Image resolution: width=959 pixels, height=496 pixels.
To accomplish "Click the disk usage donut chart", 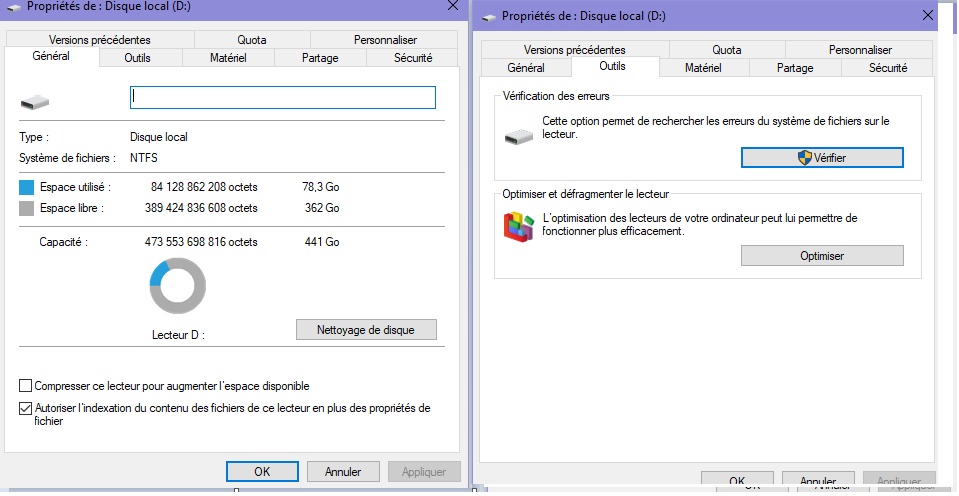I will point(177,287).
